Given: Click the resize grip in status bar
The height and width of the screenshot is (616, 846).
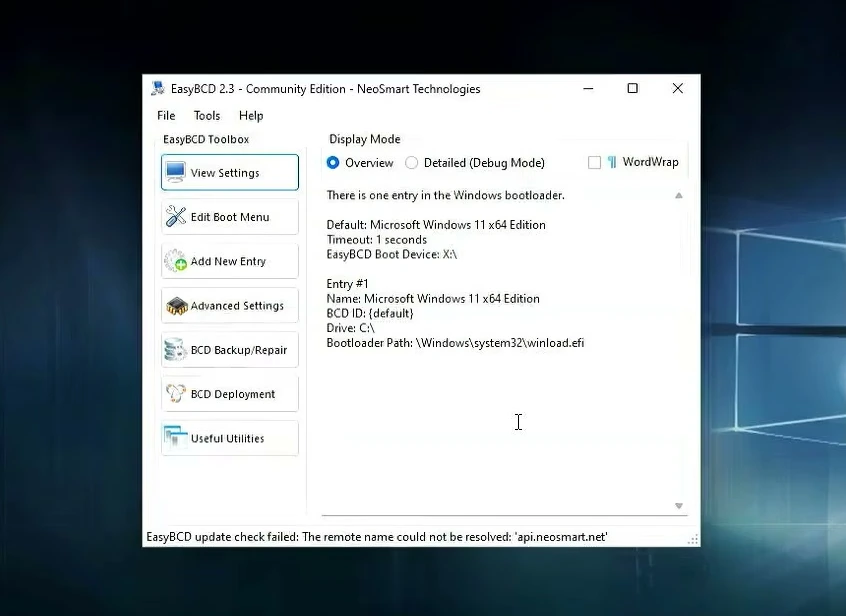Looking at the screenshot, I should click(693, 539).
